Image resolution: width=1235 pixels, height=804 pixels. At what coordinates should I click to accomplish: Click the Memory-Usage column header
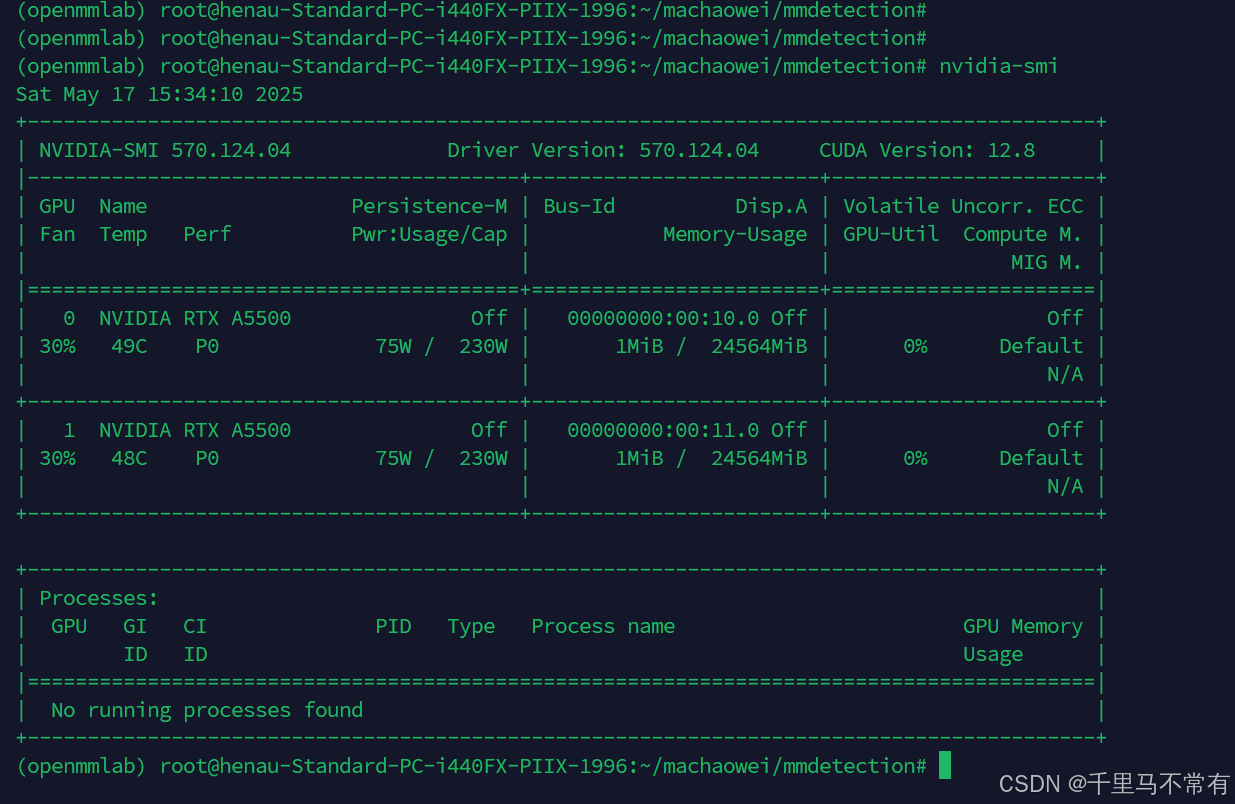[x=735, y=234]
